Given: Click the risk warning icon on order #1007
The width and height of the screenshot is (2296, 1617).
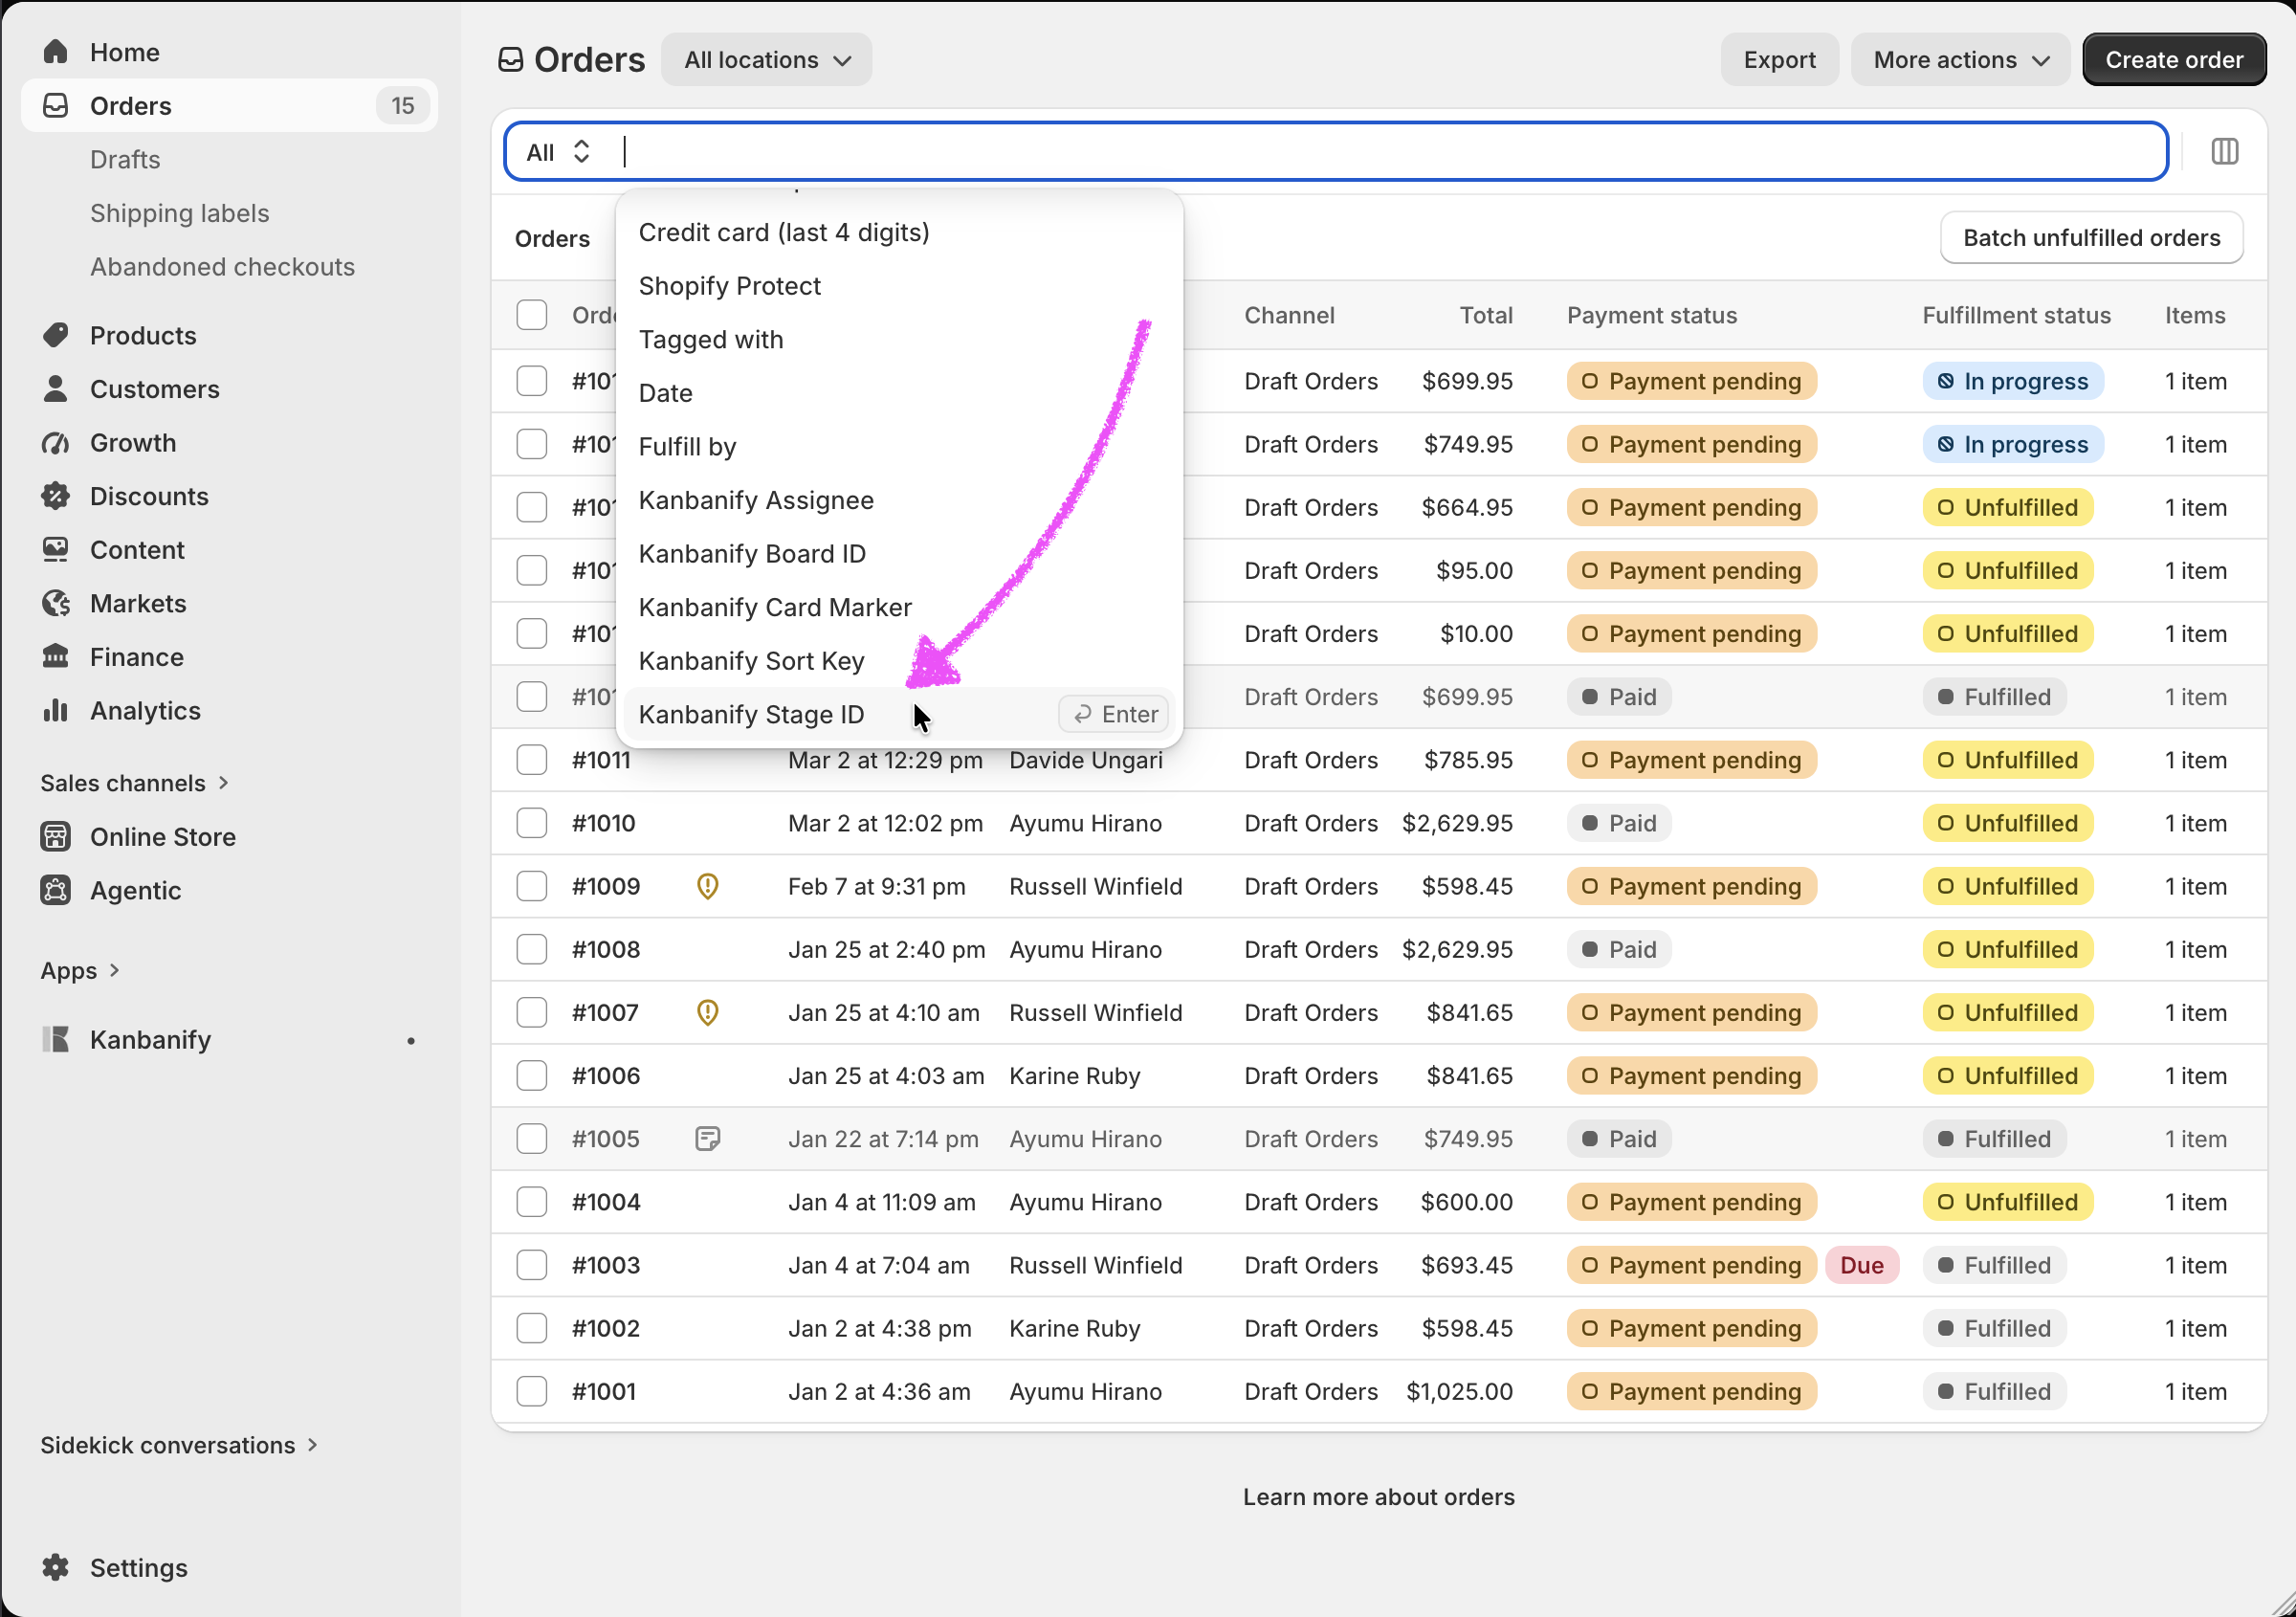Looking at the screenshot, I should [708, 1013].
